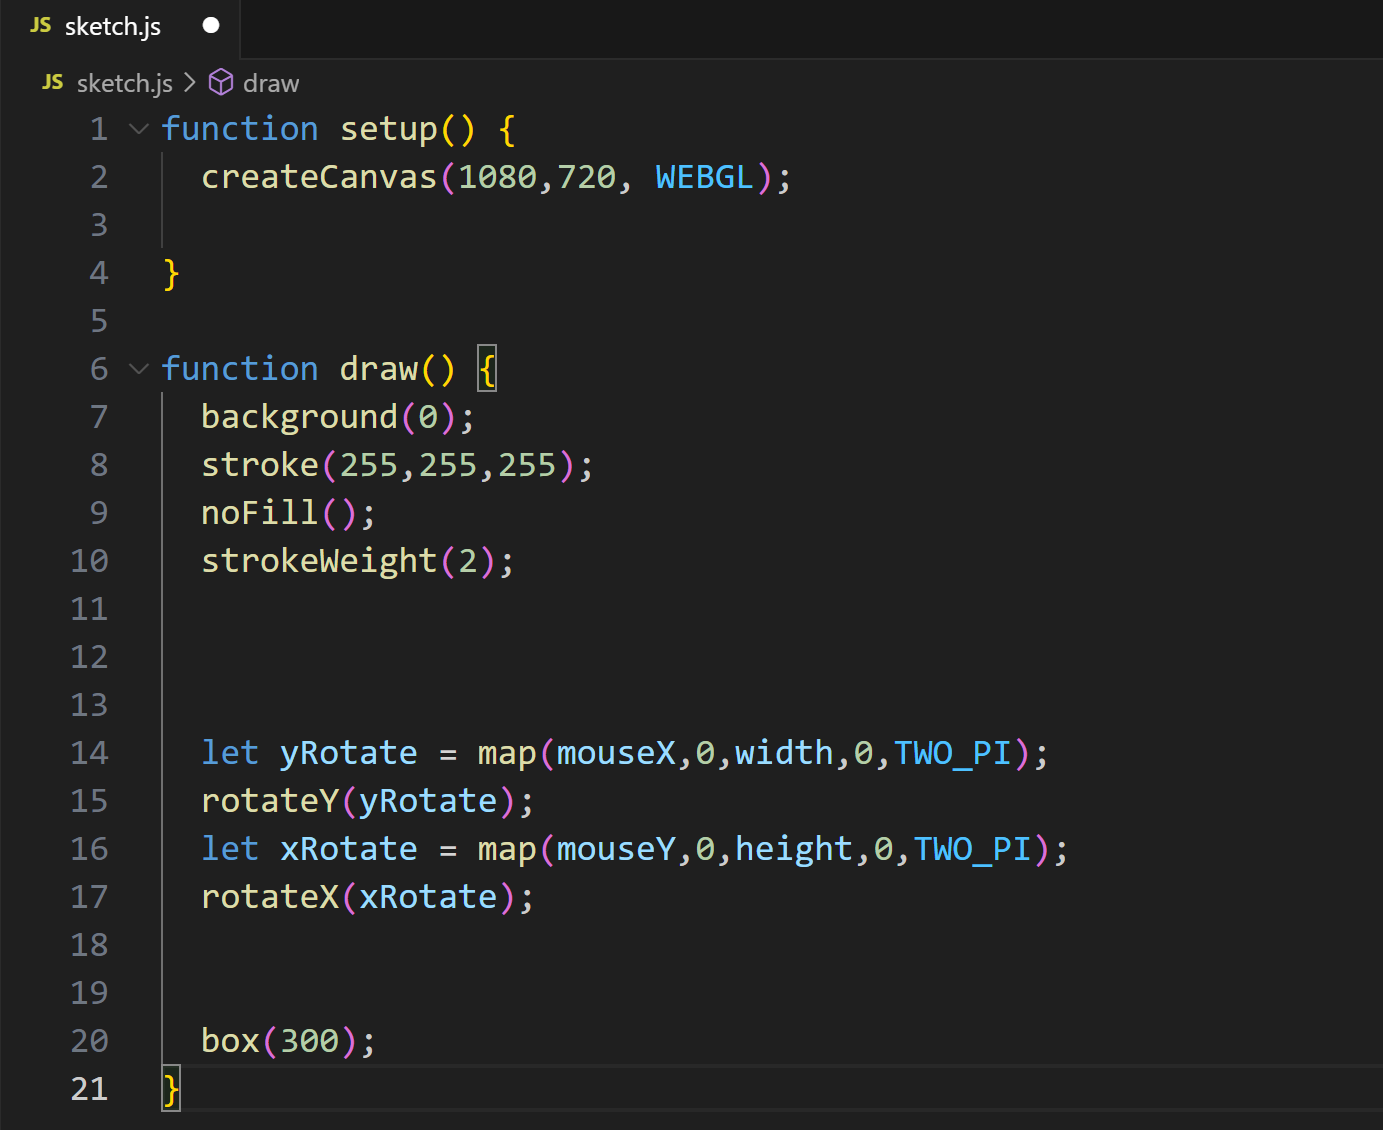The height and width of the screenshot is (1130, 1383).
Task: Collapse the draw function fold chevron
Action: (x=139, y=369)
